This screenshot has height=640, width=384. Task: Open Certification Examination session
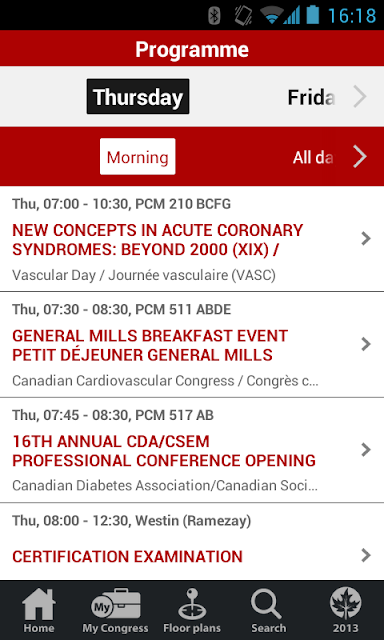(x=192, y=542)
